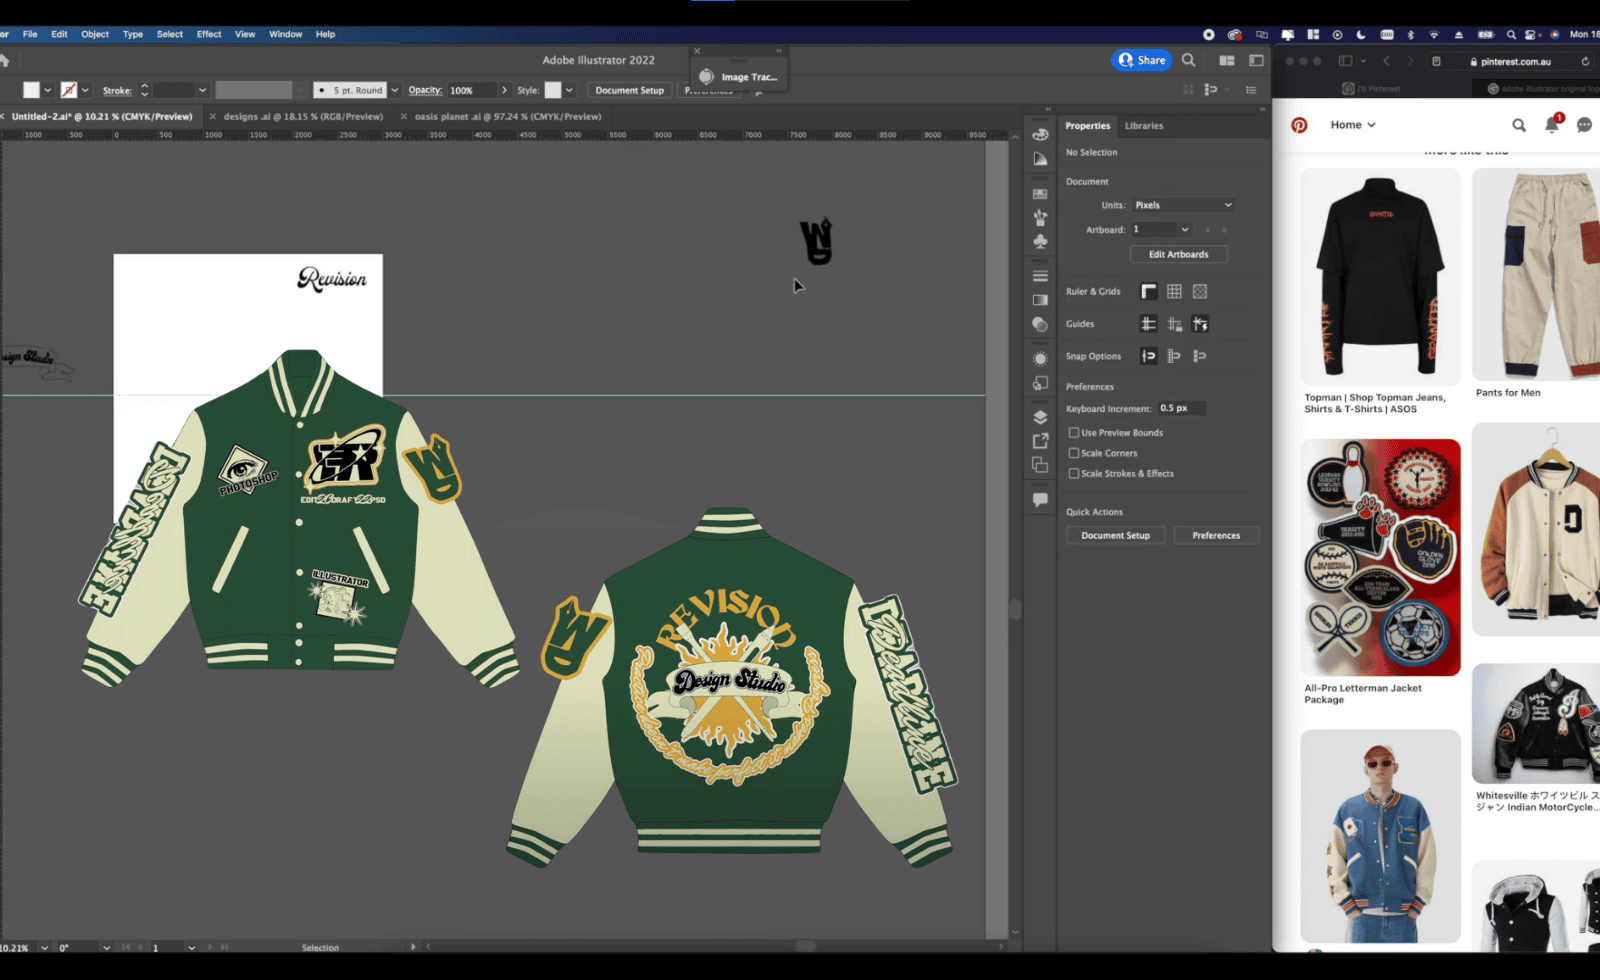Image resolution: width=1600 pixels, height=980 pixels.
Task: Open Pinterest messages chat icon
Action: (1584, 125)
